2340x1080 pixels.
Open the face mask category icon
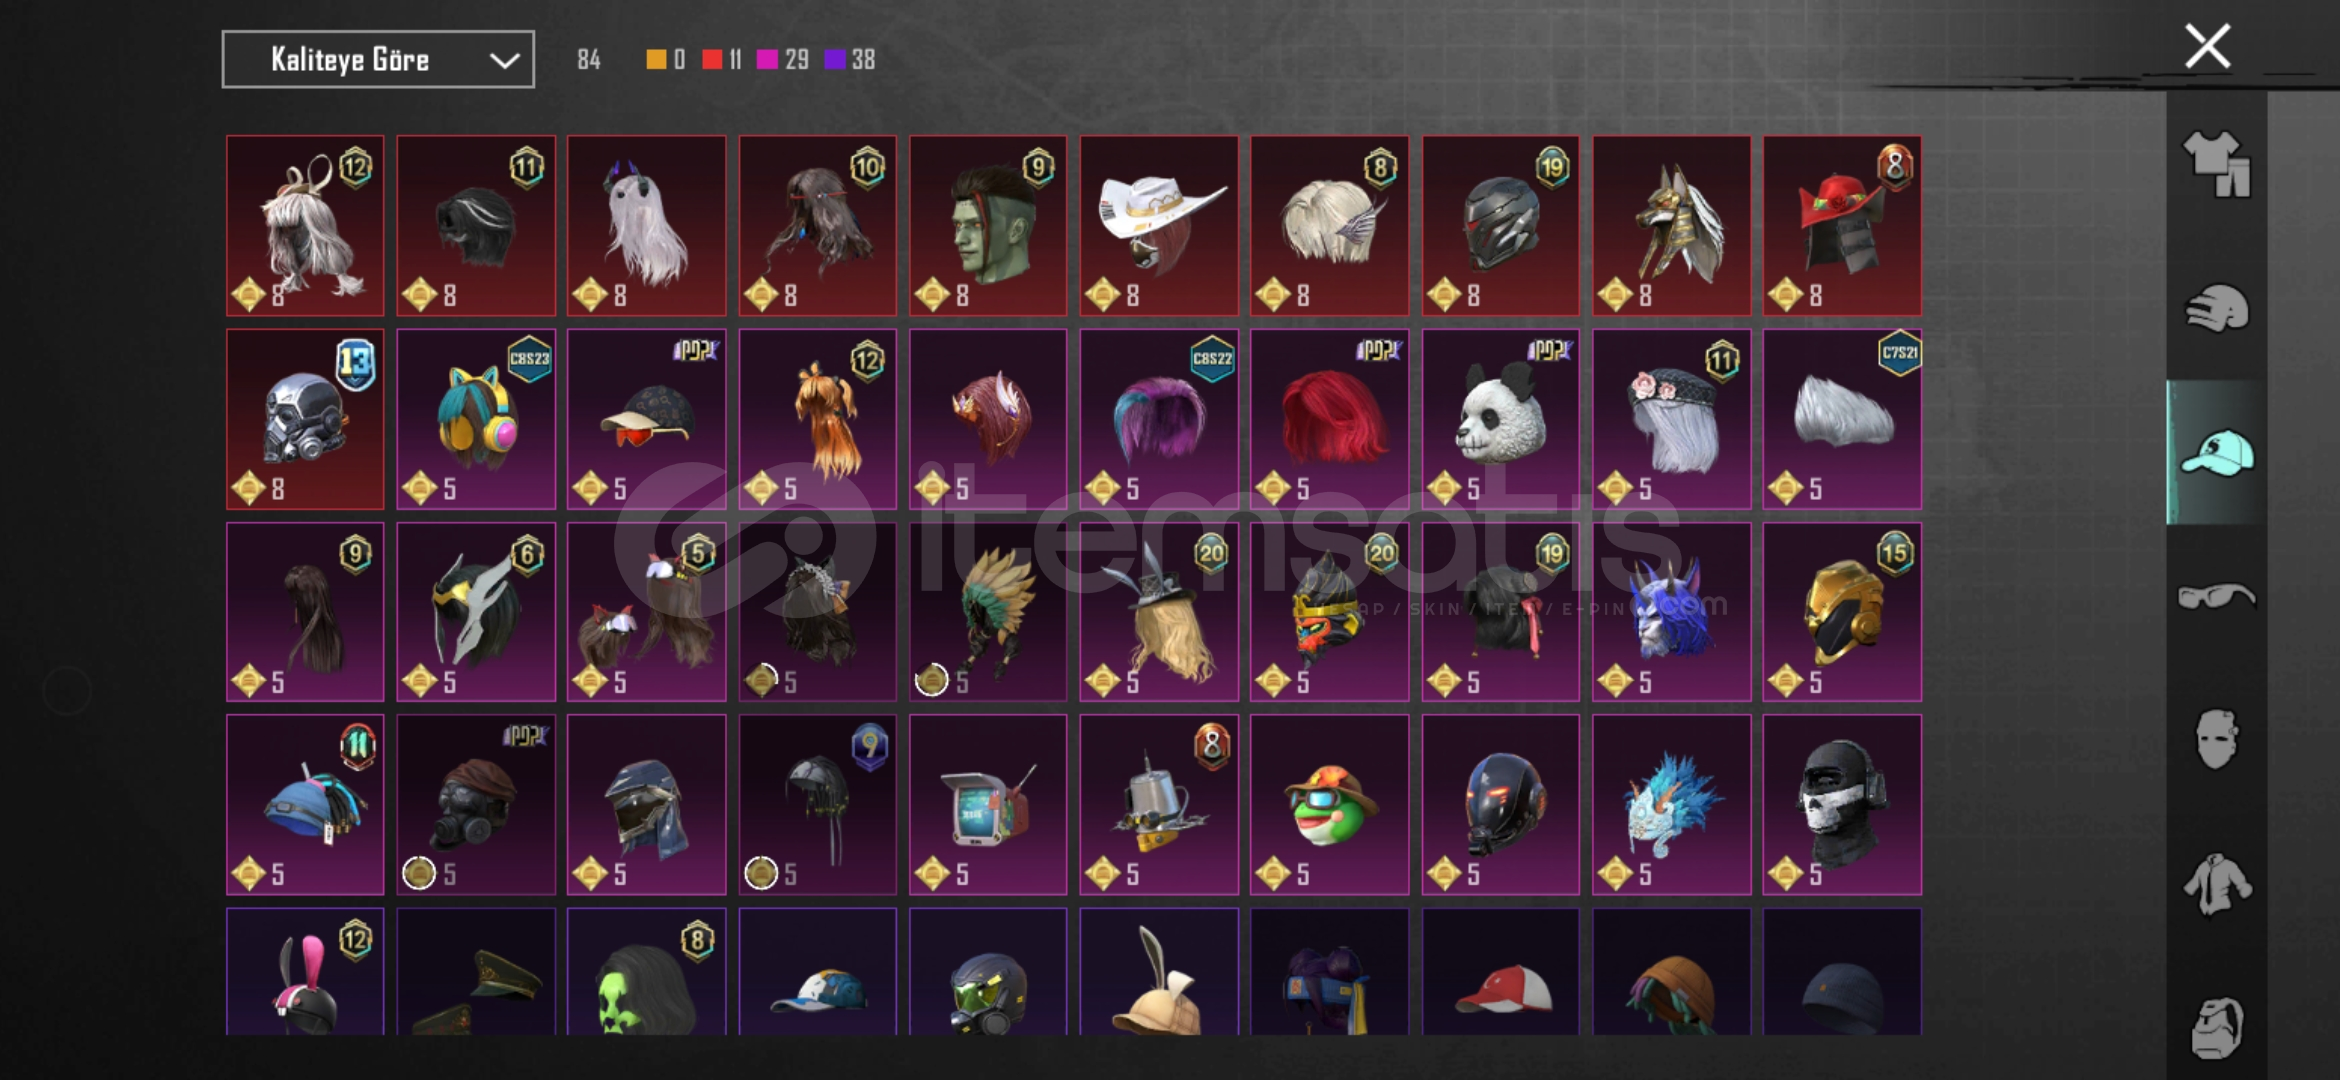point(2217,739)
